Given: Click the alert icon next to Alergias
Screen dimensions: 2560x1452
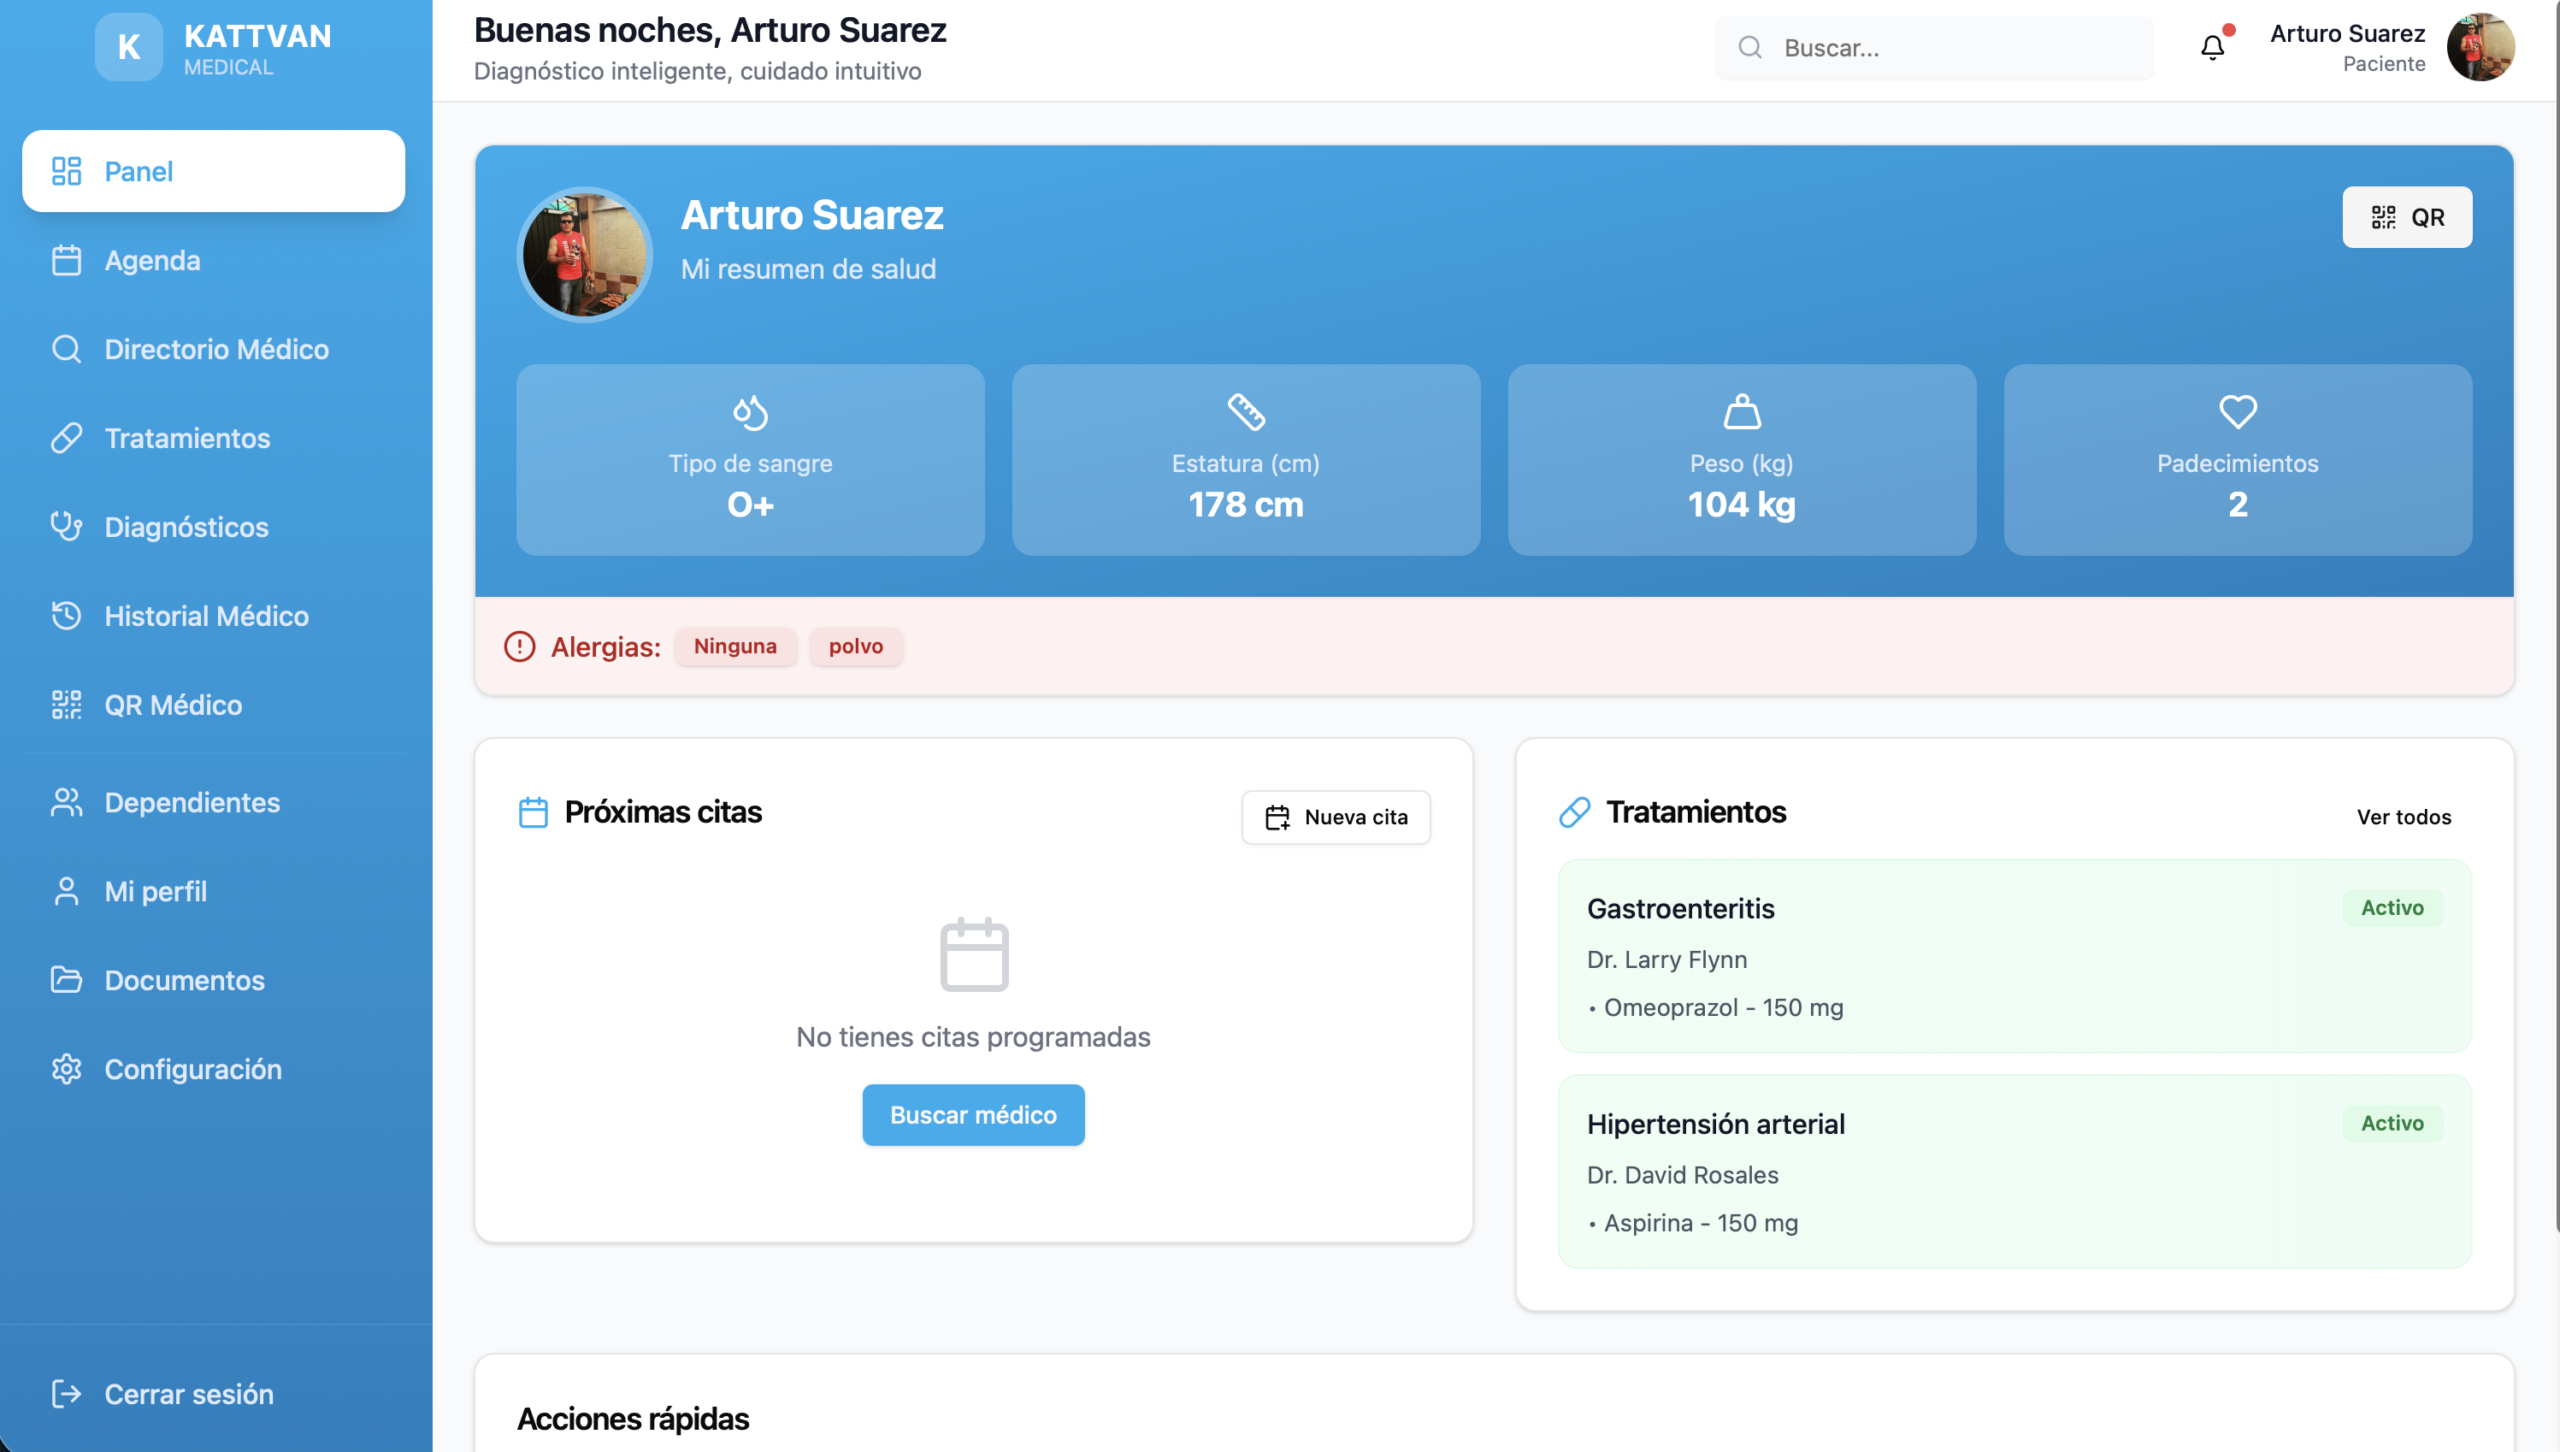Looking at the screenshot, I should click(x=519, y=646).
